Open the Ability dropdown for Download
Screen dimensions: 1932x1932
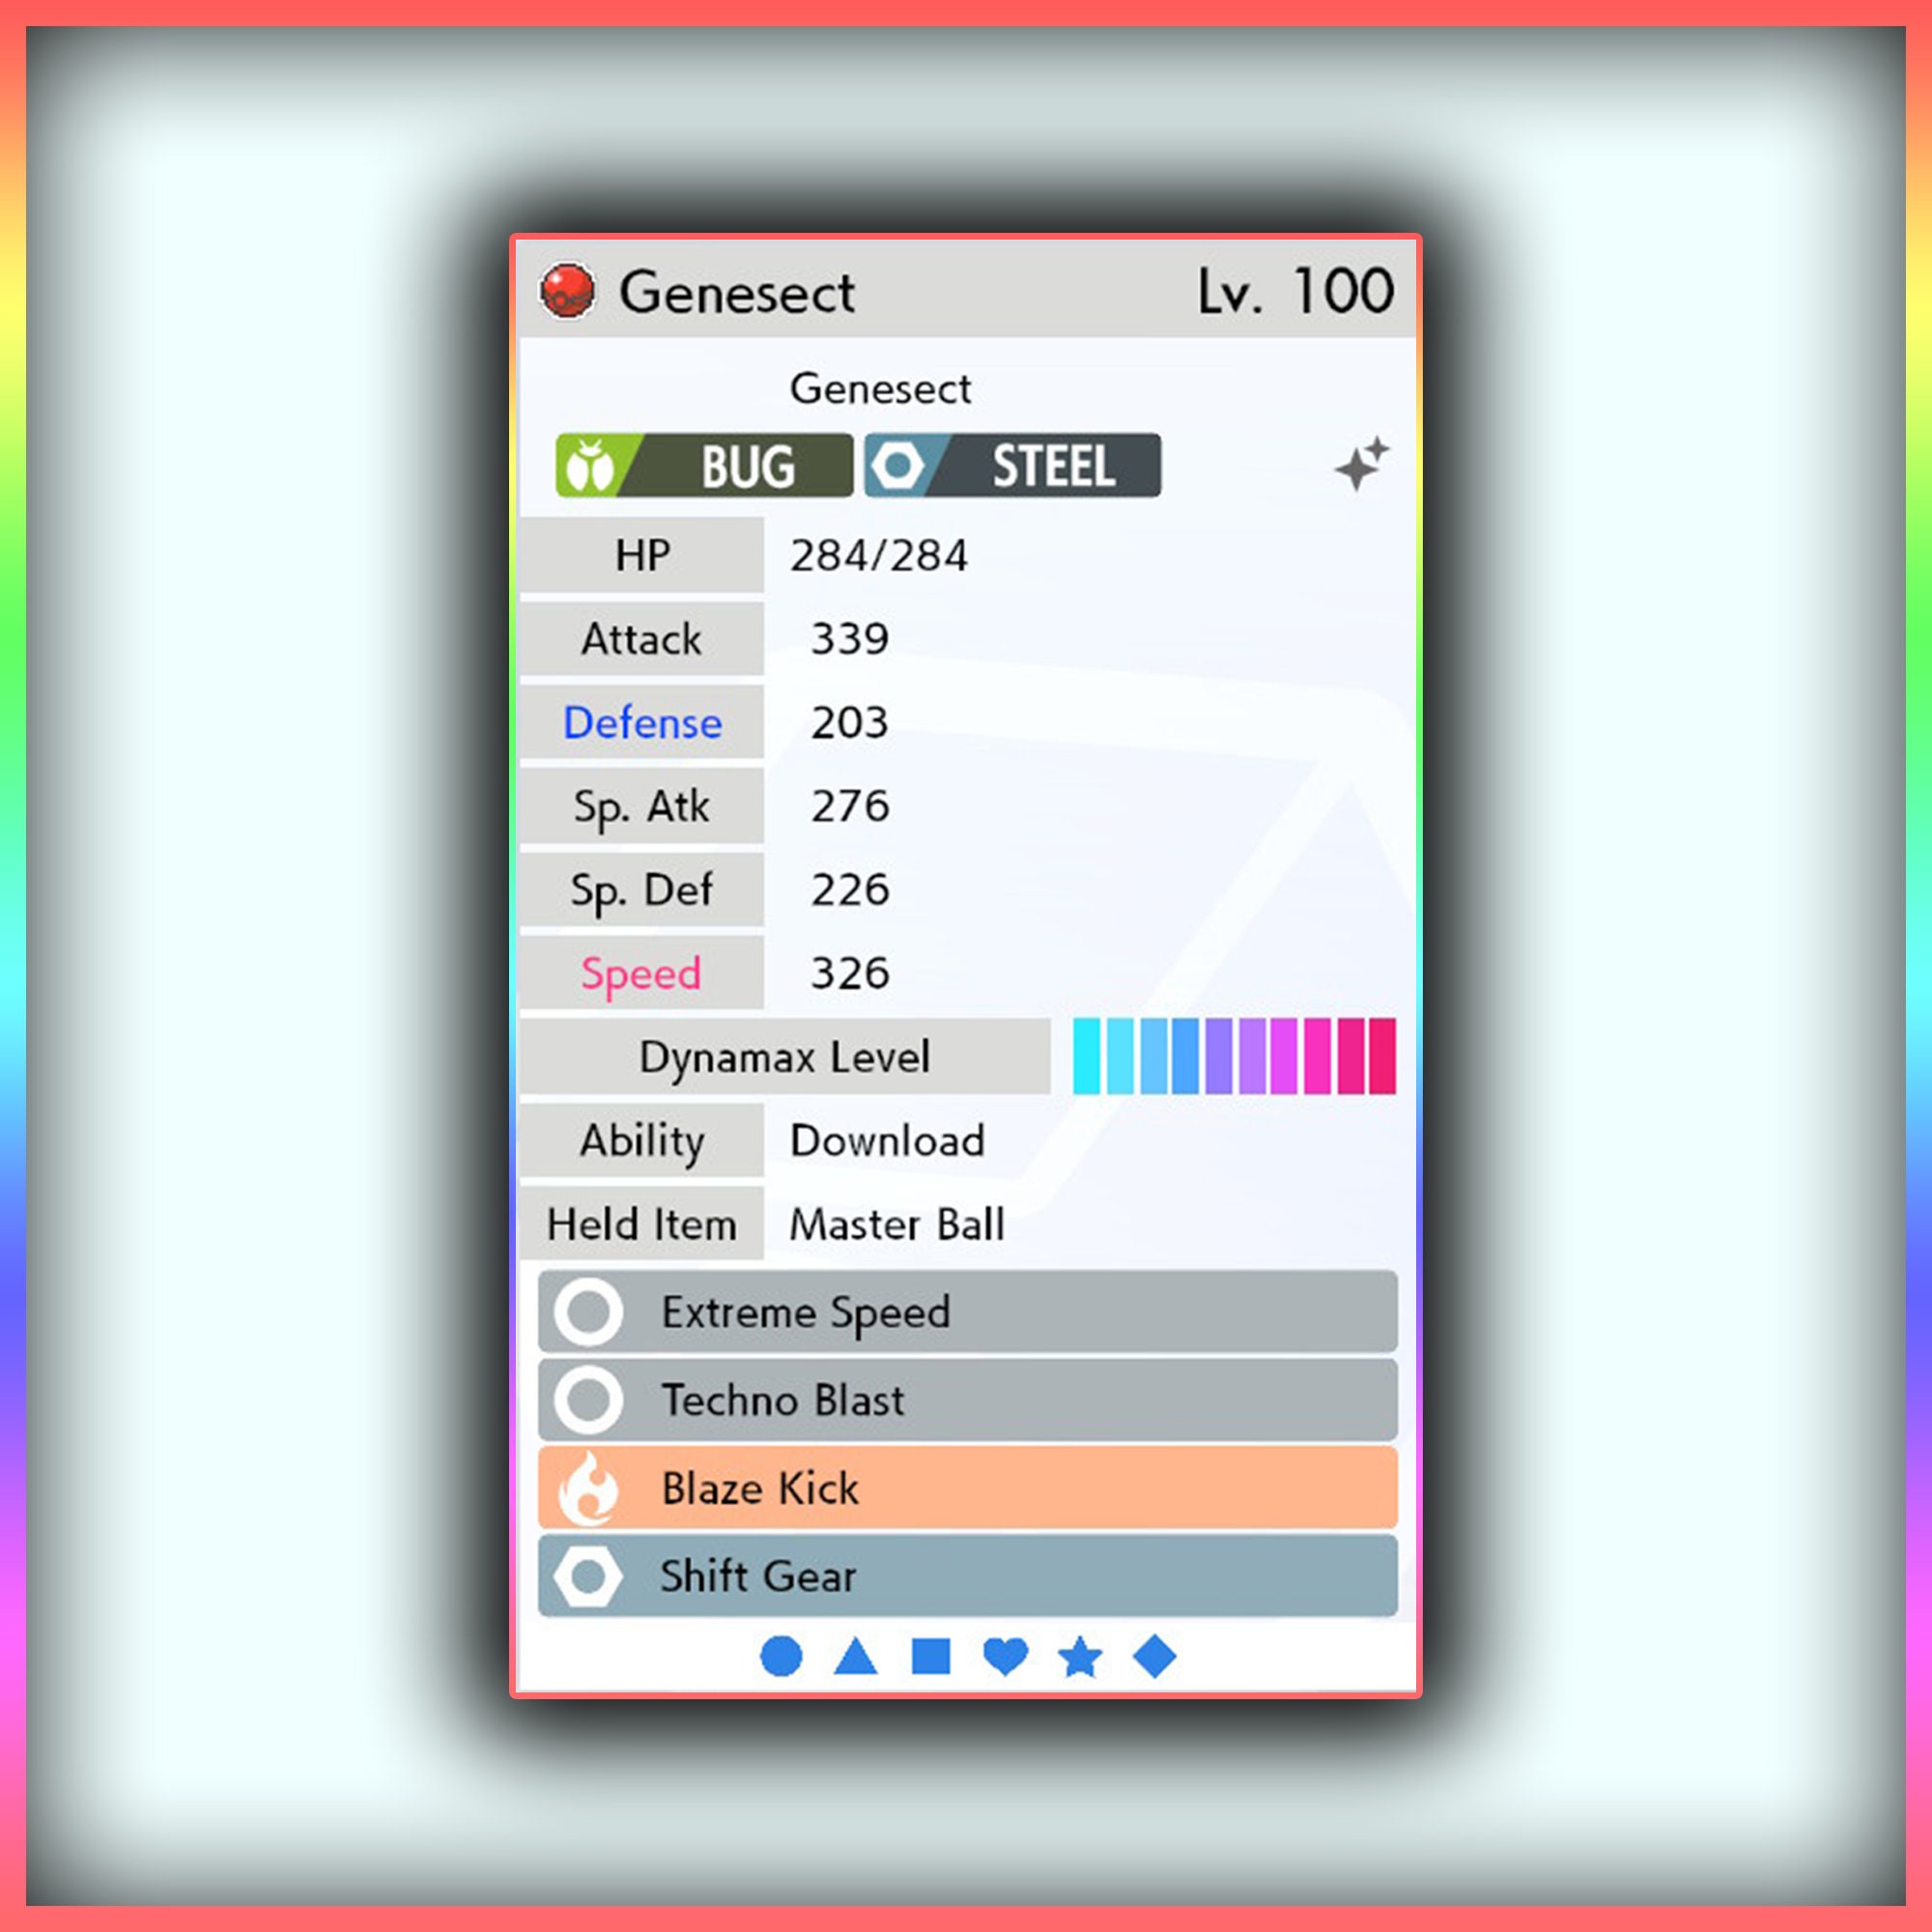(985, 1145)
